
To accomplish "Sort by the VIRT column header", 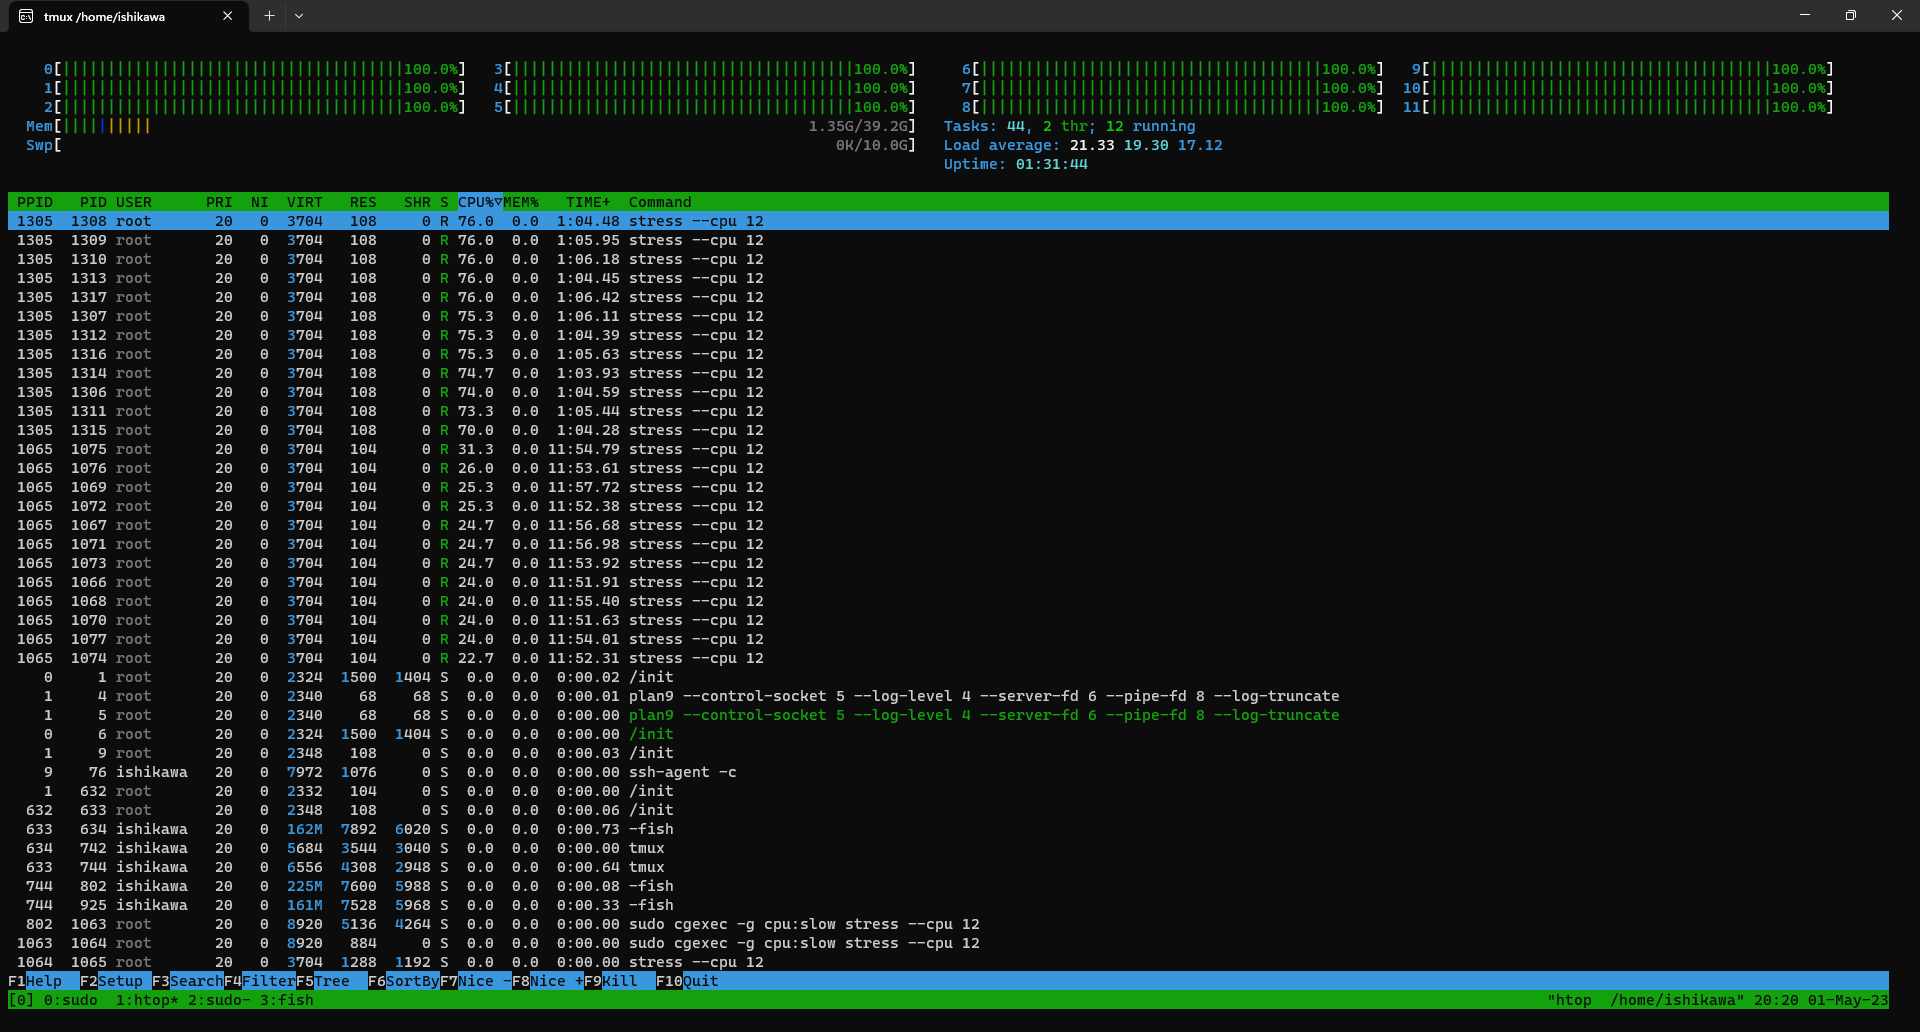I will 305,202.
